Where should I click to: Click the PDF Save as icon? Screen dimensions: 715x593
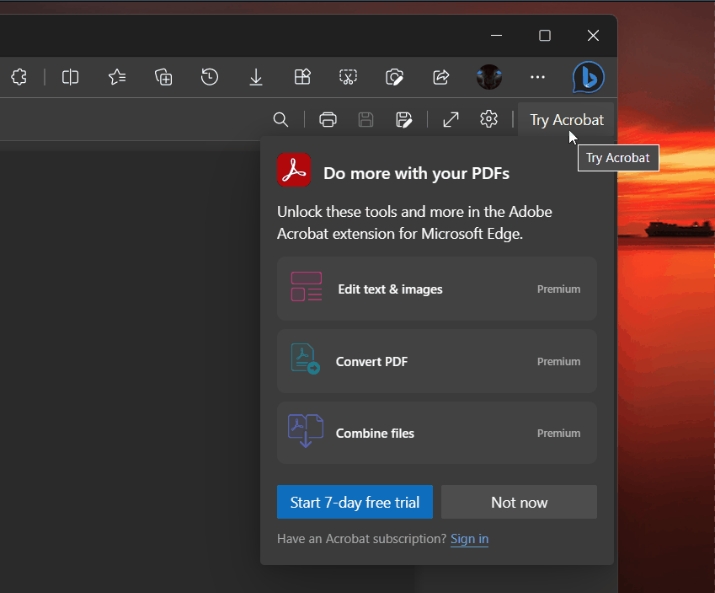click(x=404, y=120)
